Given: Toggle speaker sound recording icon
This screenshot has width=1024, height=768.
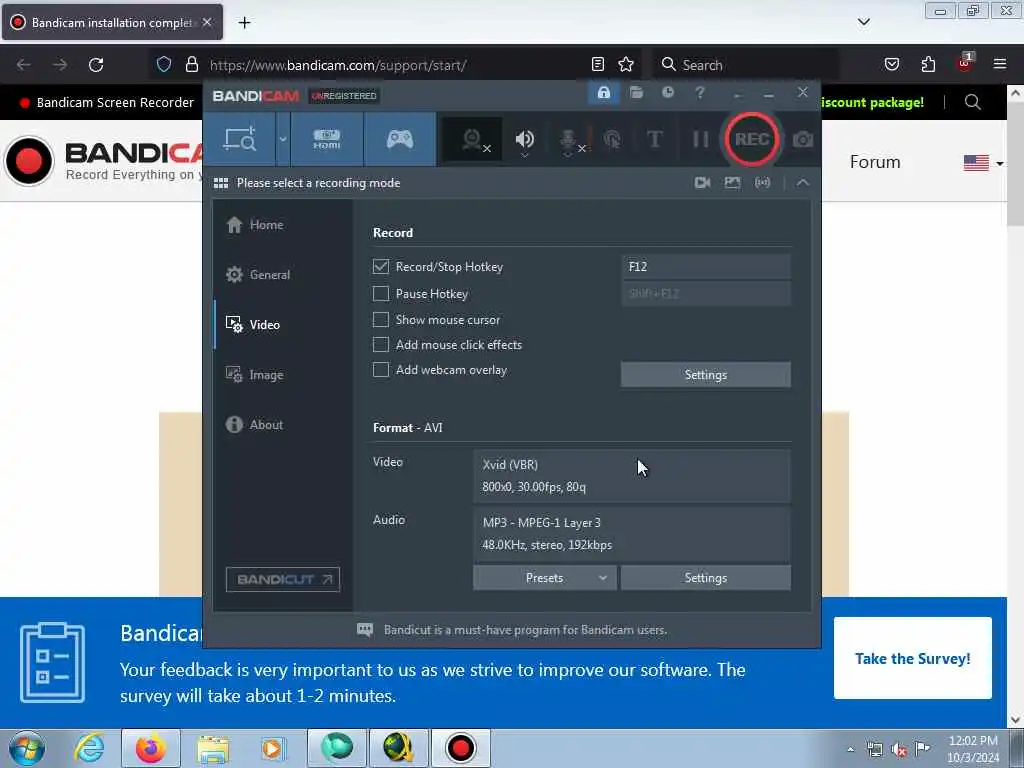Looking at the screenshot, I should (x=524, y=140).
